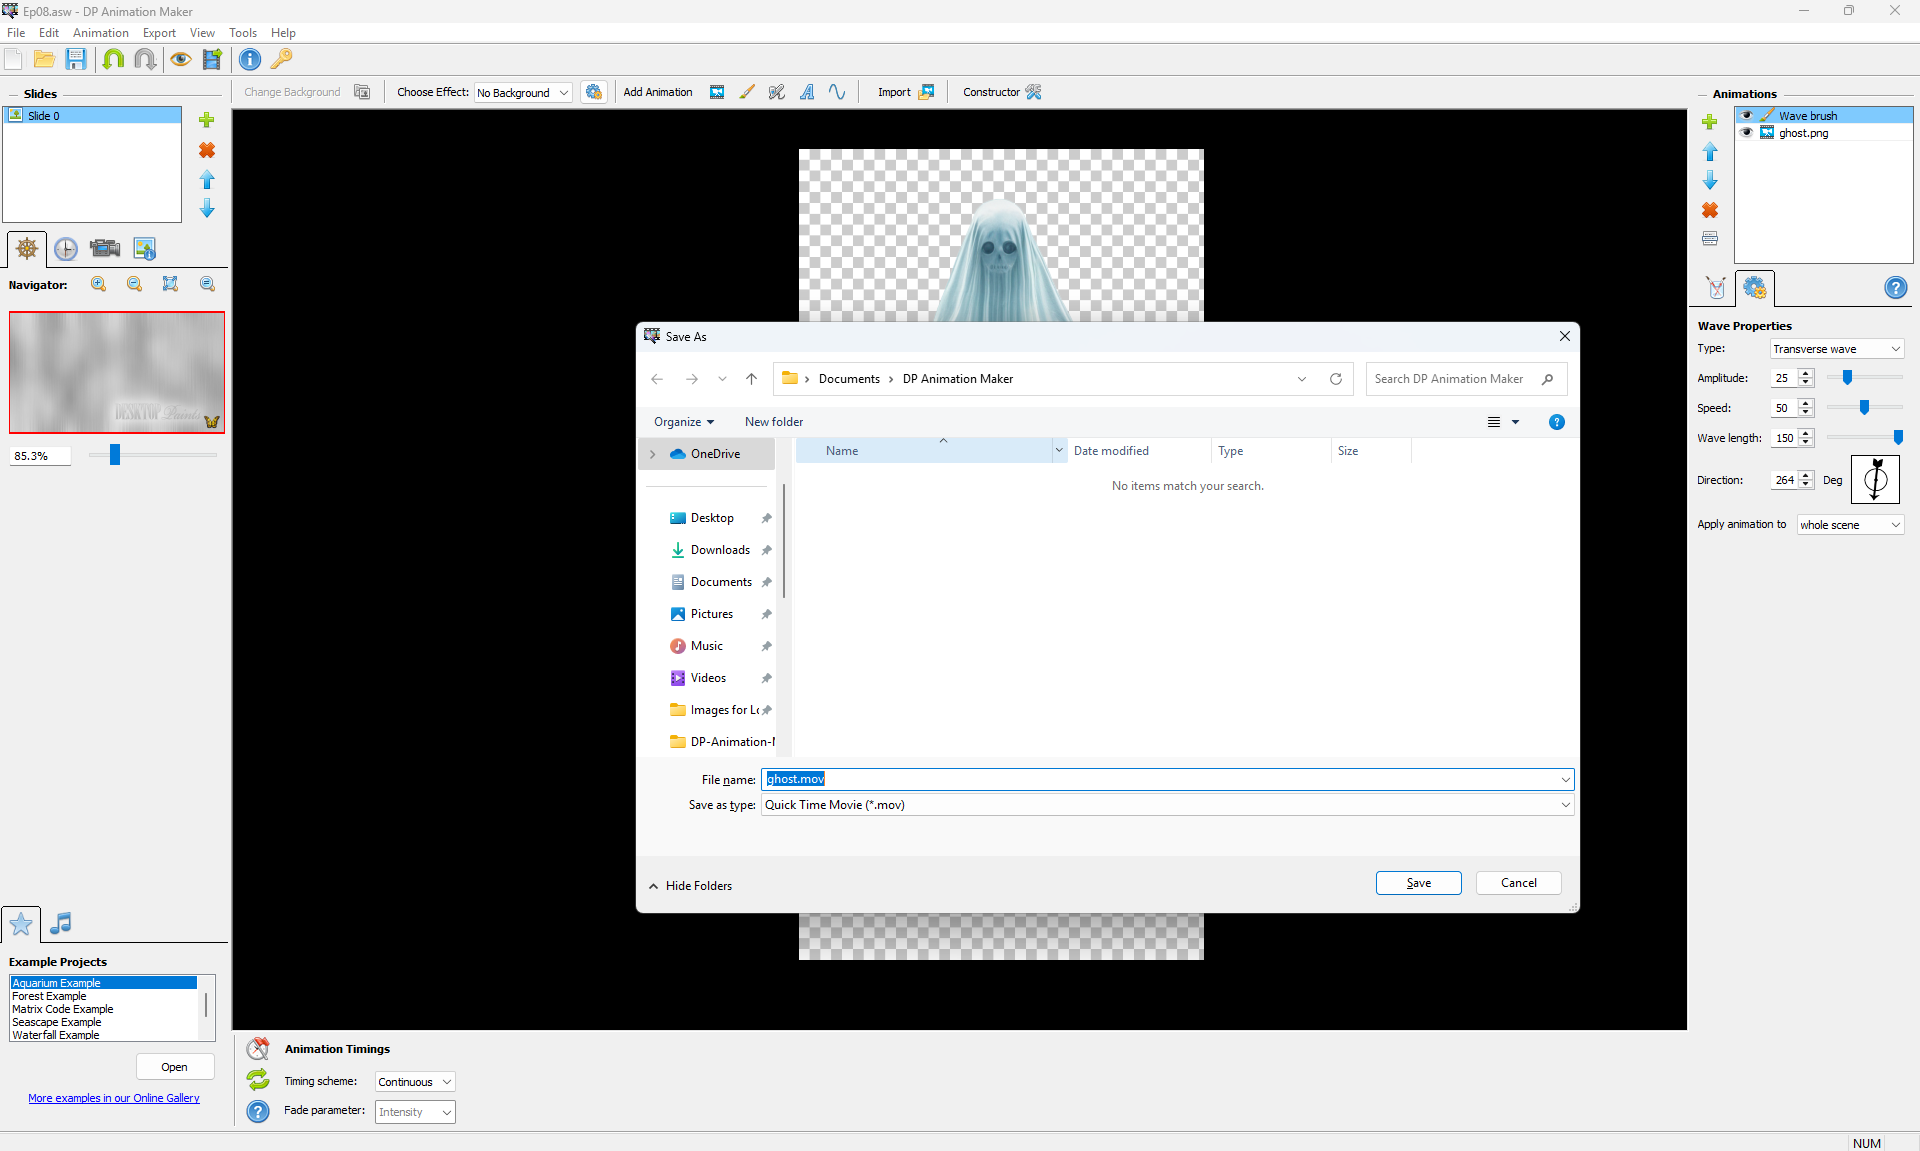
Task: Toggle visibility of Wave brush animation
Action: point(1747,116)
